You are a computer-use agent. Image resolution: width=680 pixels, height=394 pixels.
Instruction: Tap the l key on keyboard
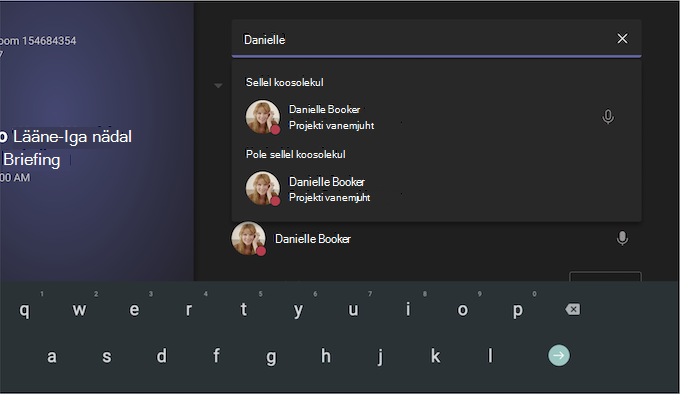coord(490,355)
